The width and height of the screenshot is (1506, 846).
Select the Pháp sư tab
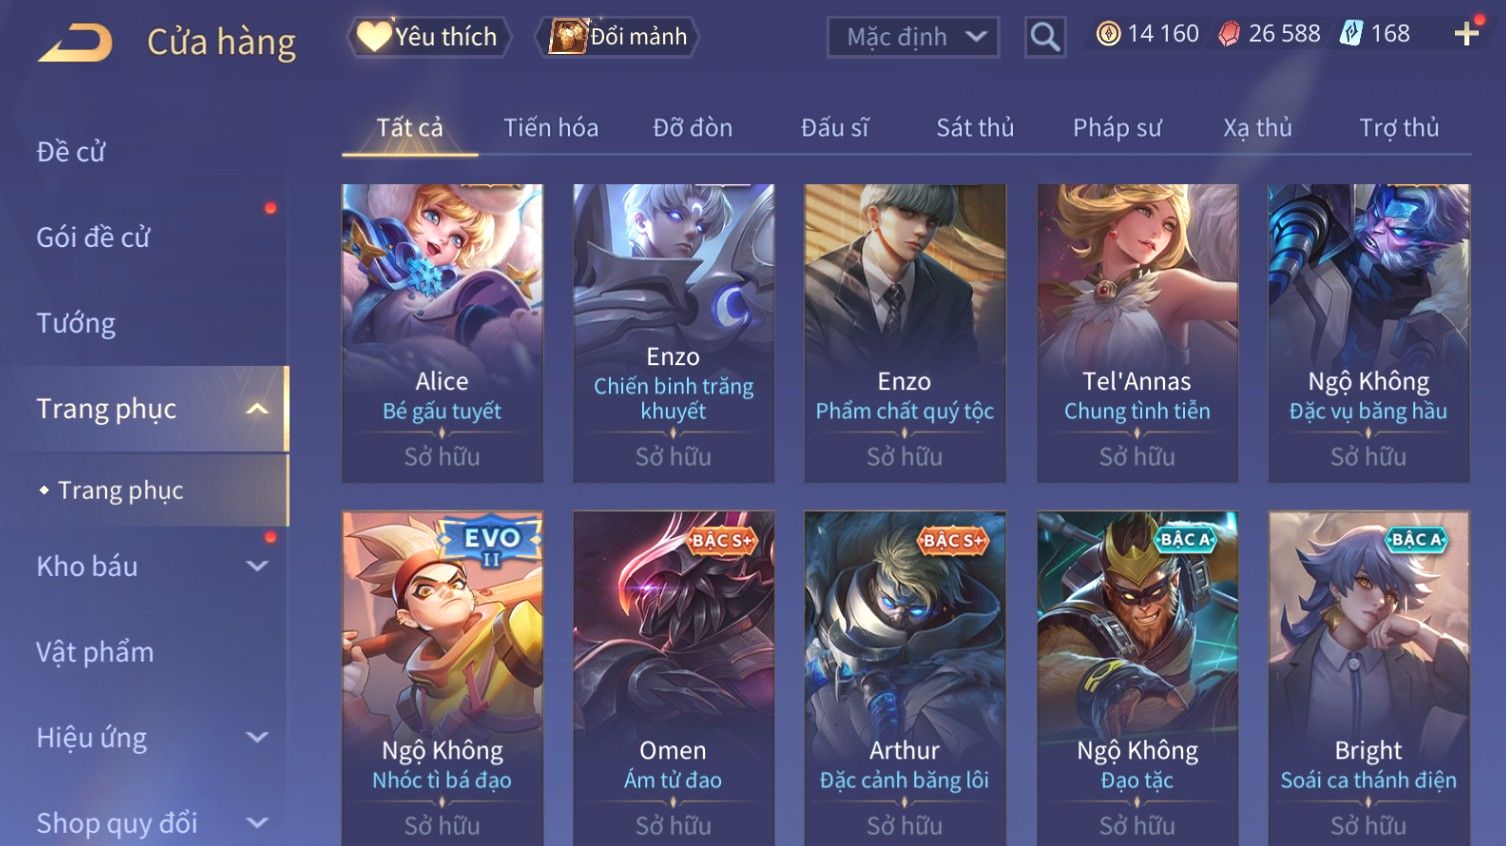[1117, 128]
